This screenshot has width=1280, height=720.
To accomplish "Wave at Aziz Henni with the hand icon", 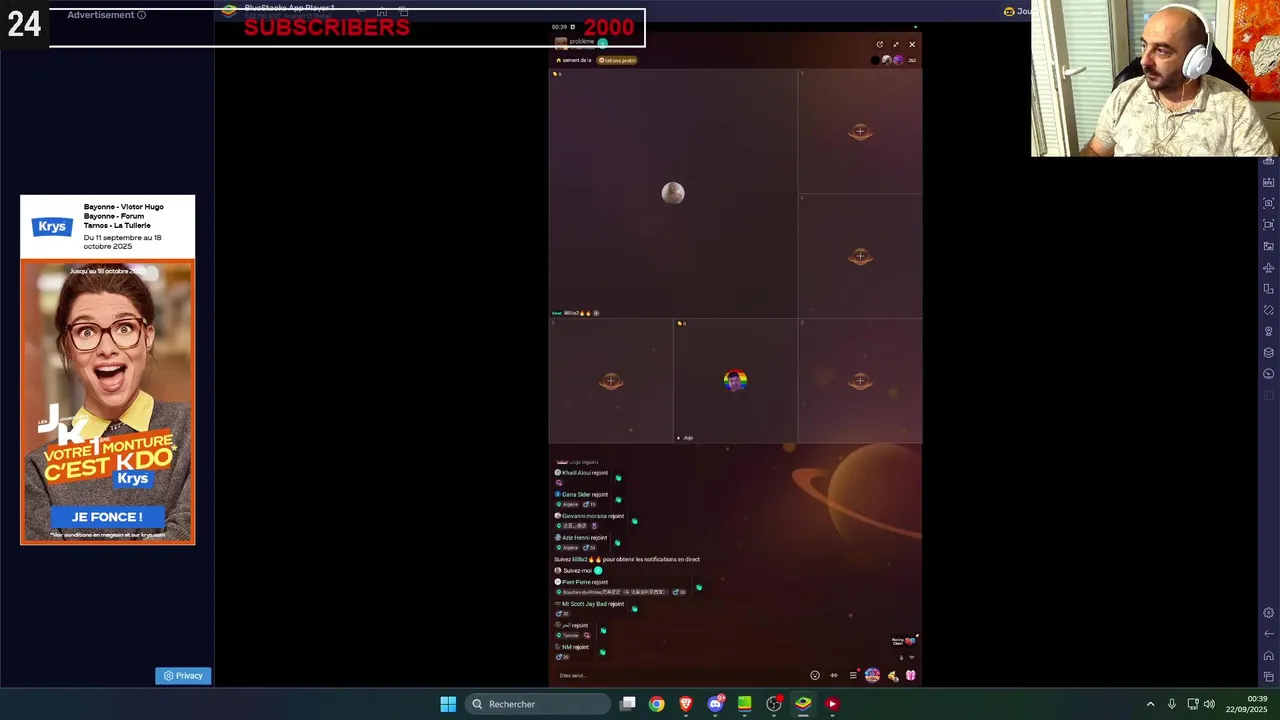I will click(617, 543).
